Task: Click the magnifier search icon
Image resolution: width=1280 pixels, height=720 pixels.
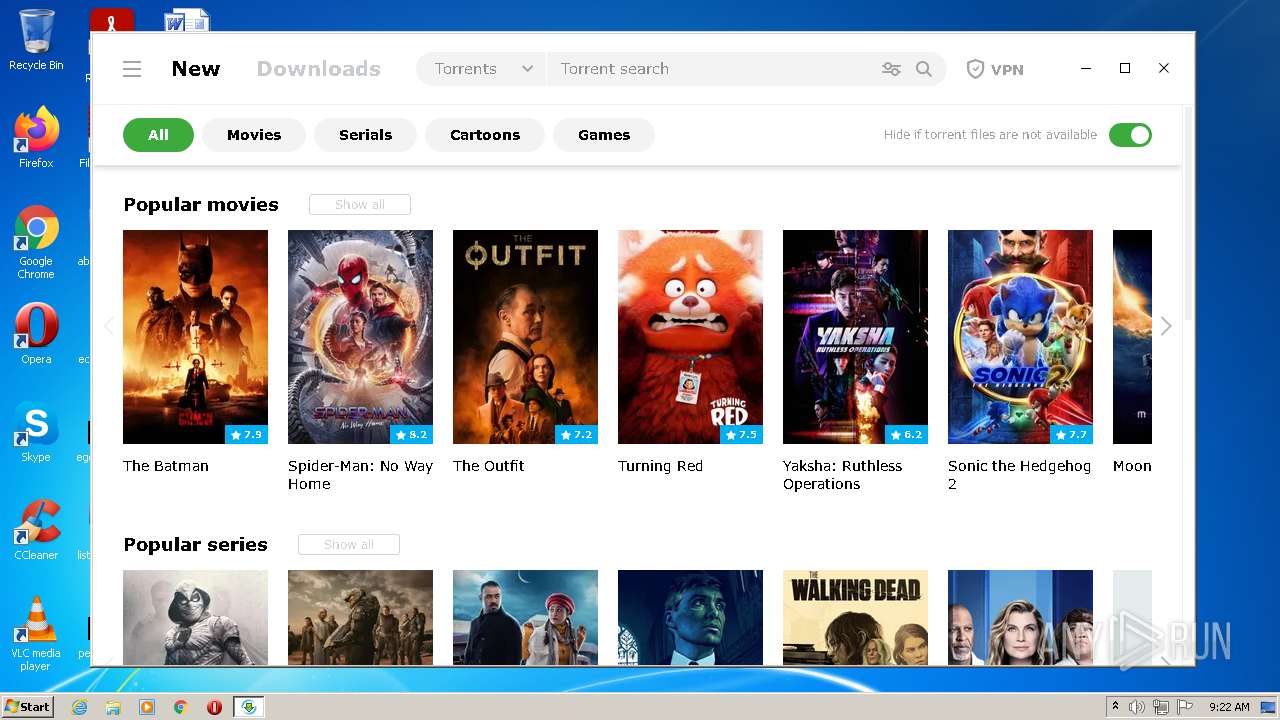Action: click(924, 69)
